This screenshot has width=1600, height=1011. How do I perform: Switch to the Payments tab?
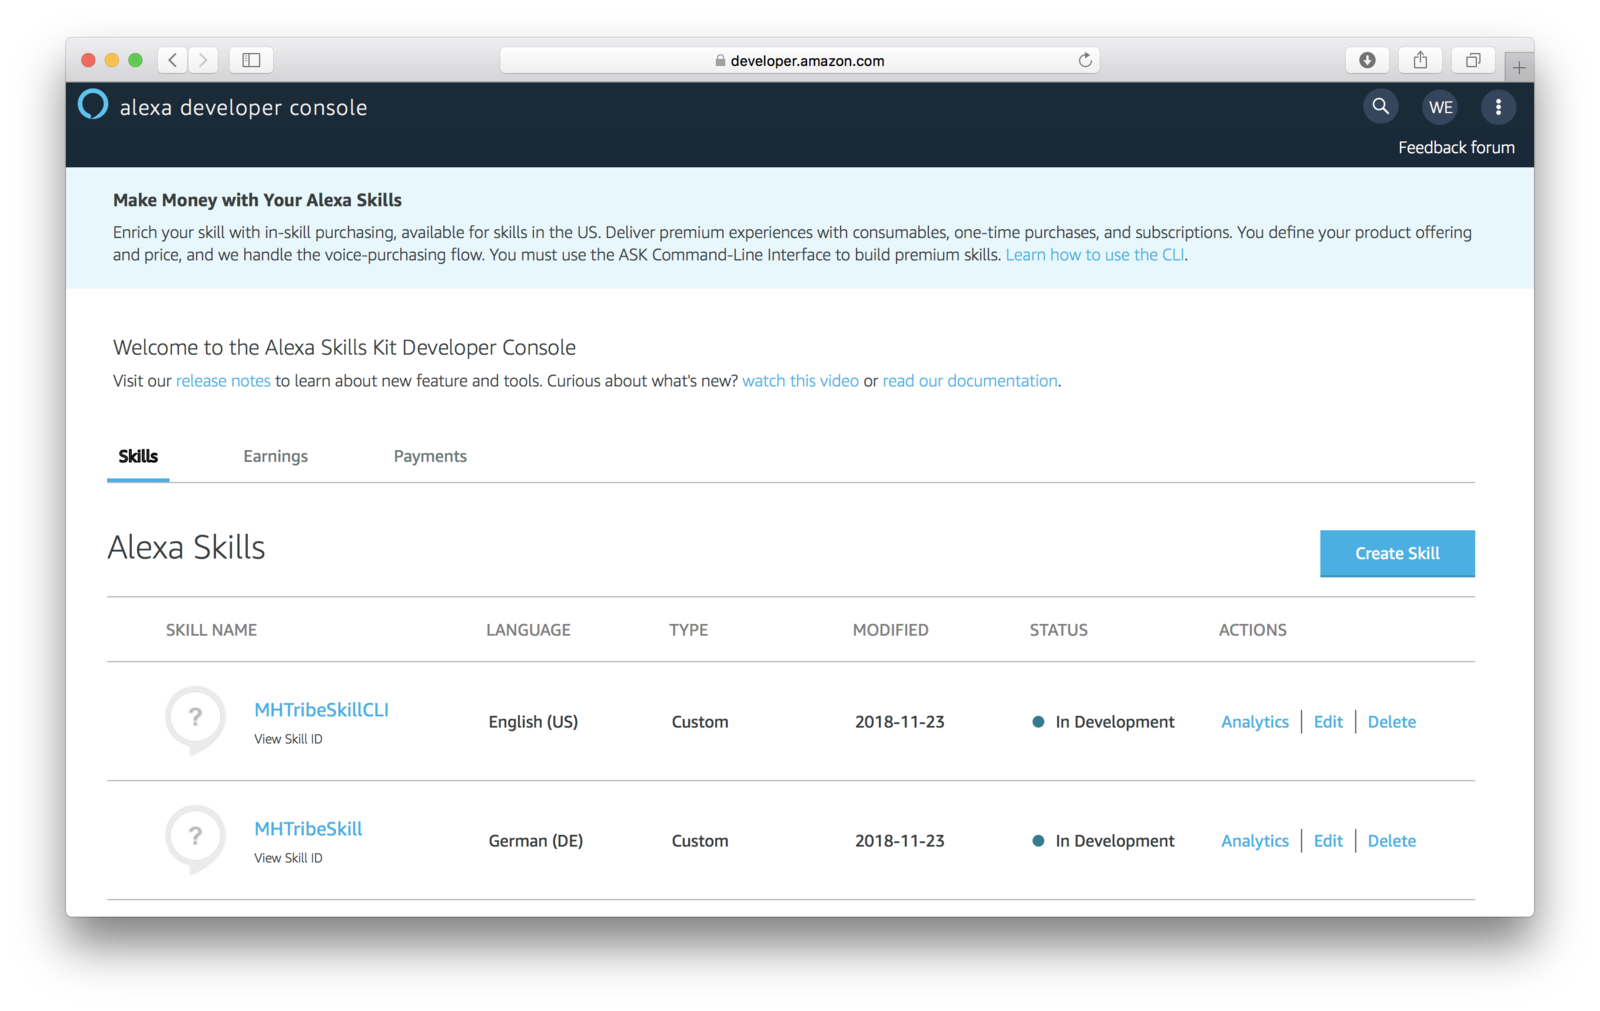tap(430, 456)
